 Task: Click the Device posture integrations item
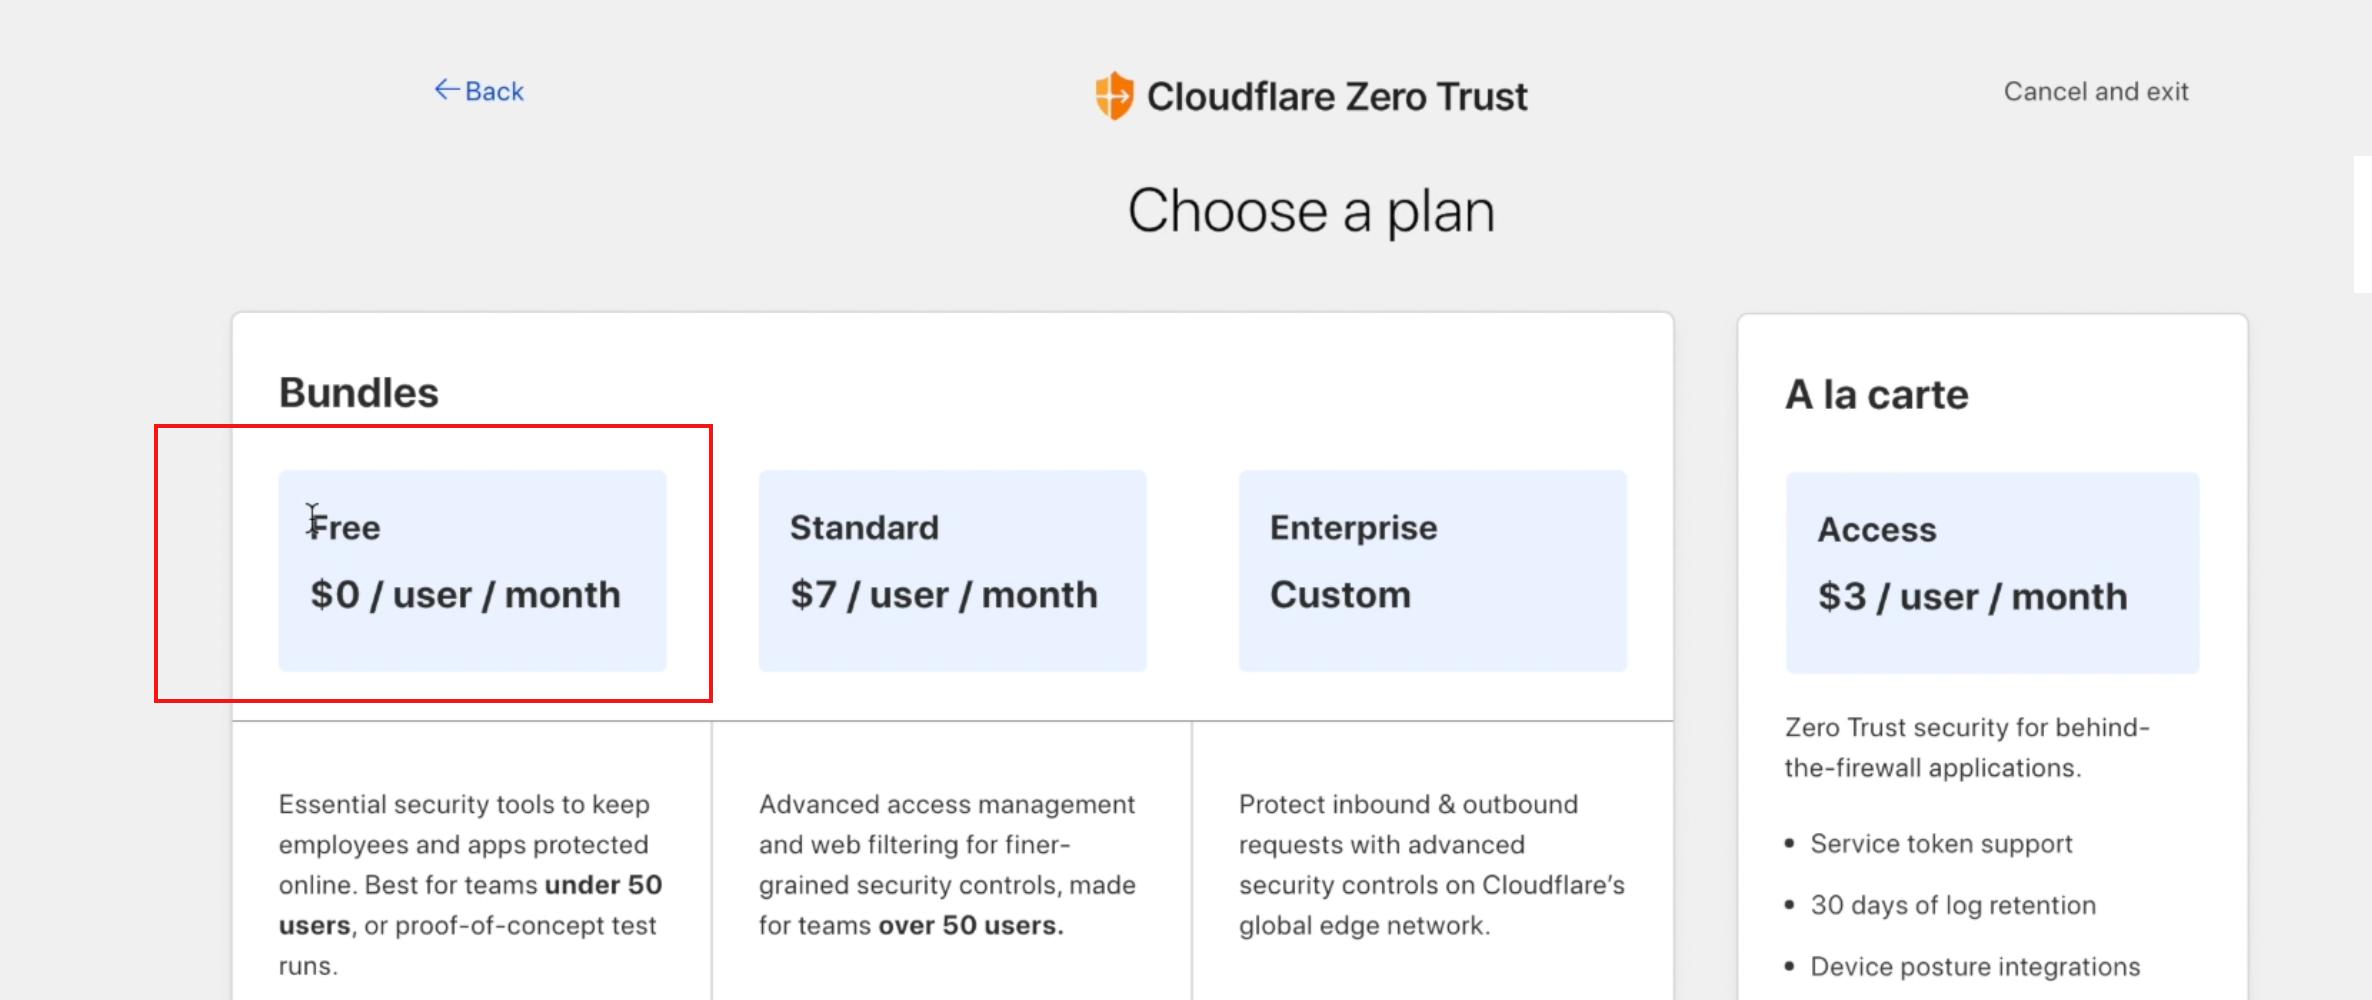(1975, 967)
